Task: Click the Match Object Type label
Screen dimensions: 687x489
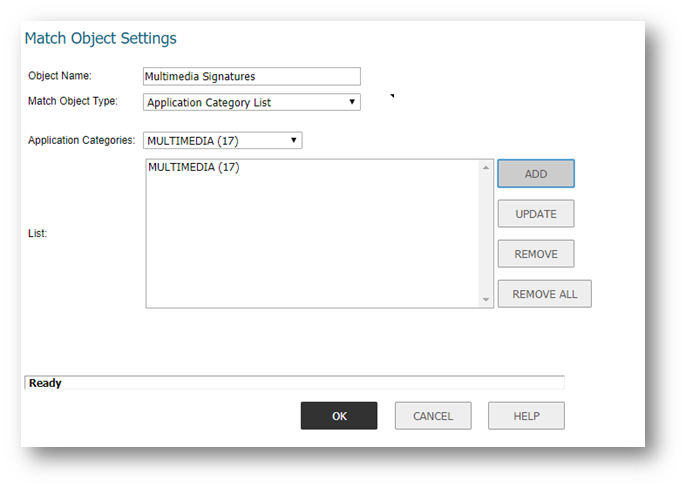Action: [x=72, y=101]
